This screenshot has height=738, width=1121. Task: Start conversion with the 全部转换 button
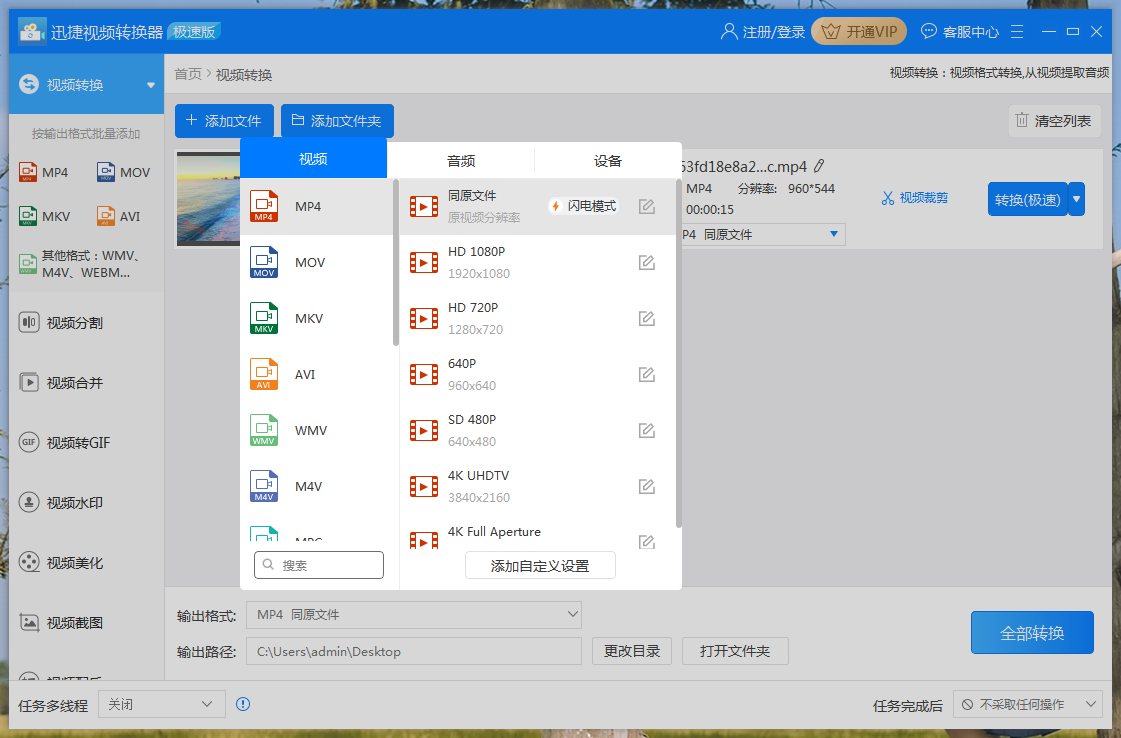click(1032, 632)
